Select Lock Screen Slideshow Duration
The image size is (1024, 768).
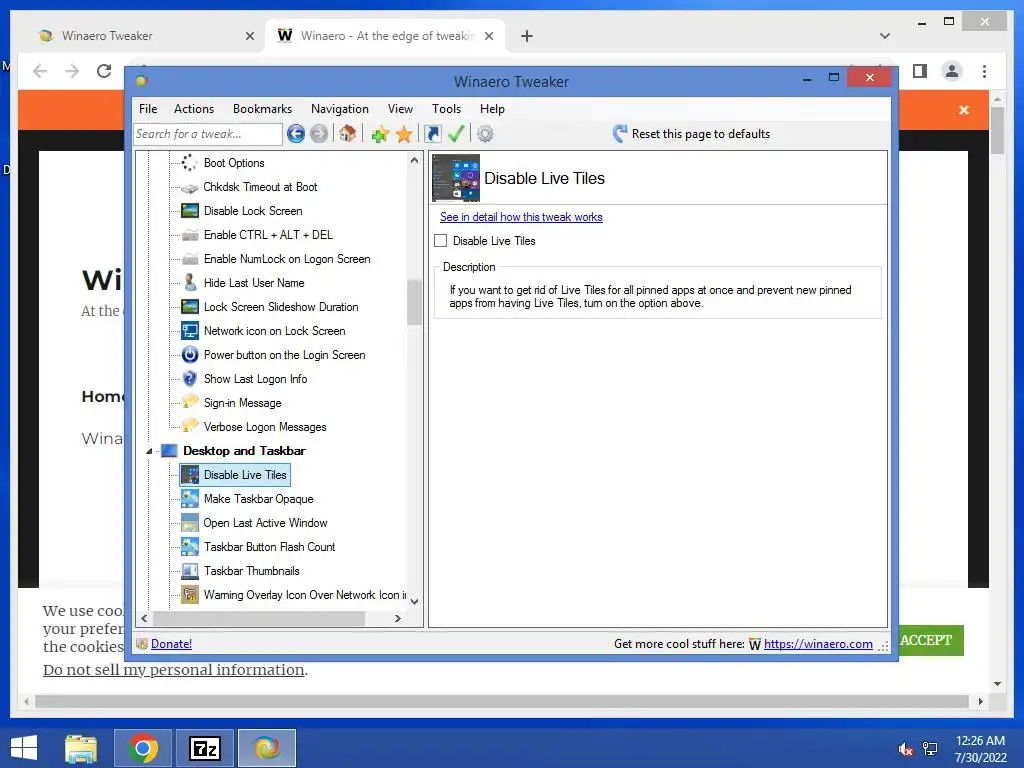click(281, 307)
